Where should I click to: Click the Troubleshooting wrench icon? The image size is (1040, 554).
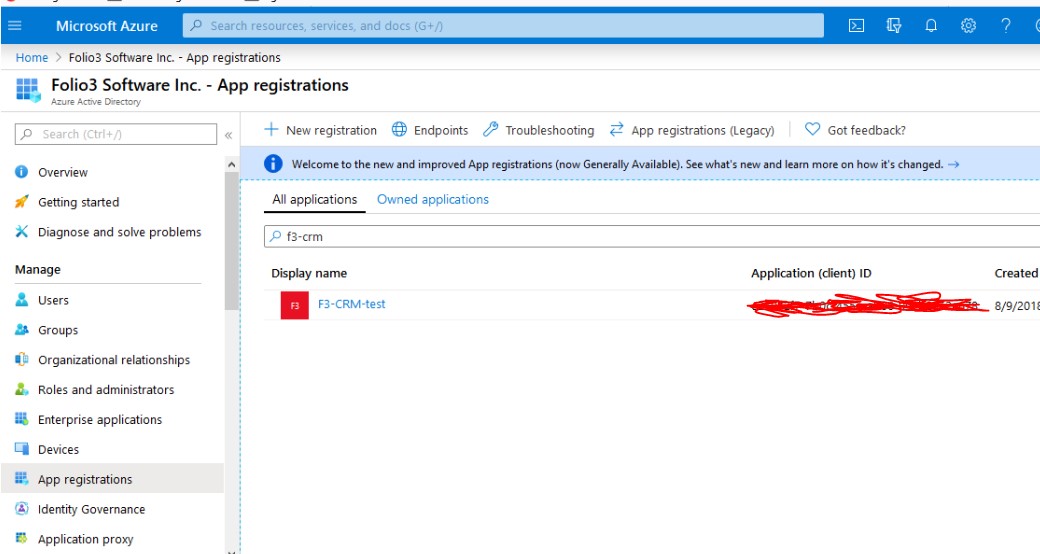pos(490,129)
